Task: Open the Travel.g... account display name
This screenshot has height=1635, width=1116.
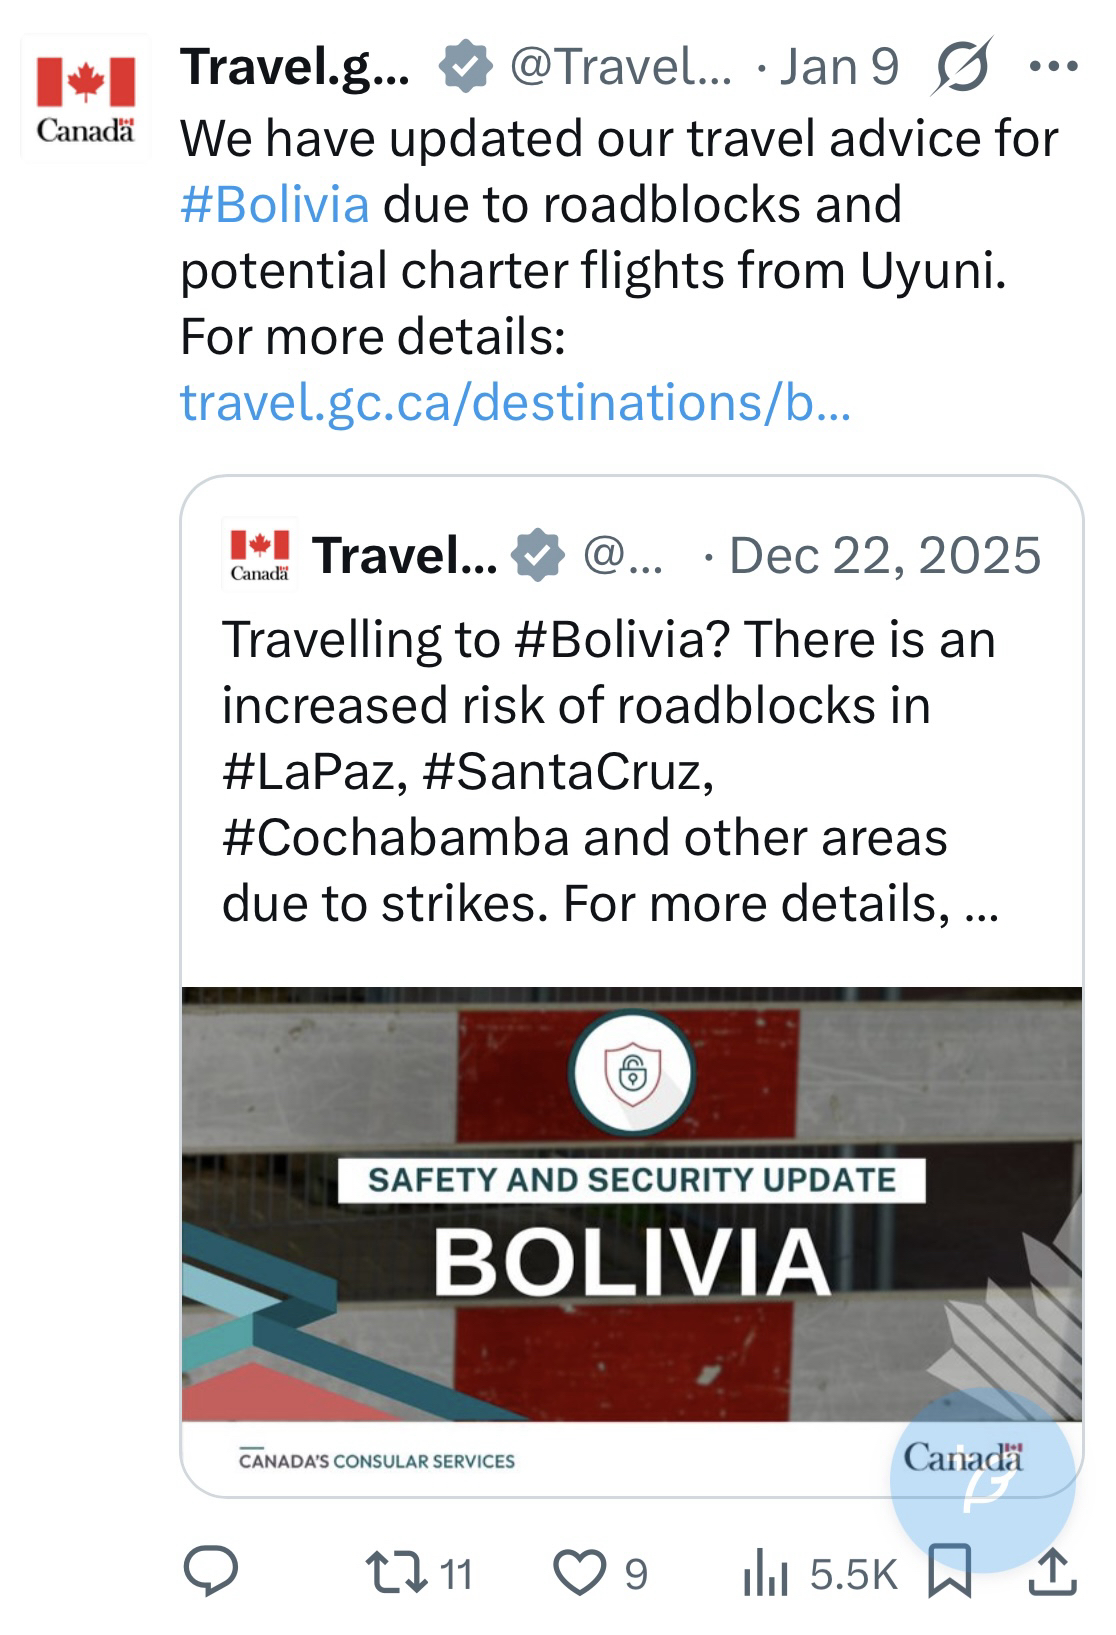Action: tap(295, 67)
